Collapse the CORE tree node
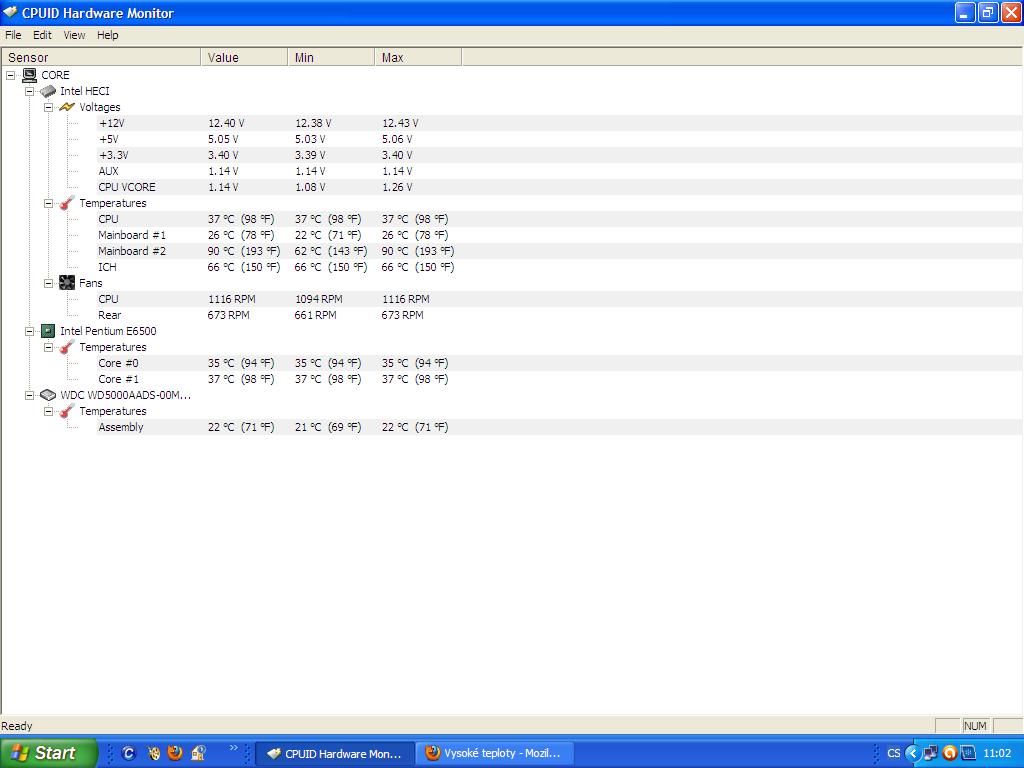The height and width of the screenshot is (768, 1024). (10, 75)
